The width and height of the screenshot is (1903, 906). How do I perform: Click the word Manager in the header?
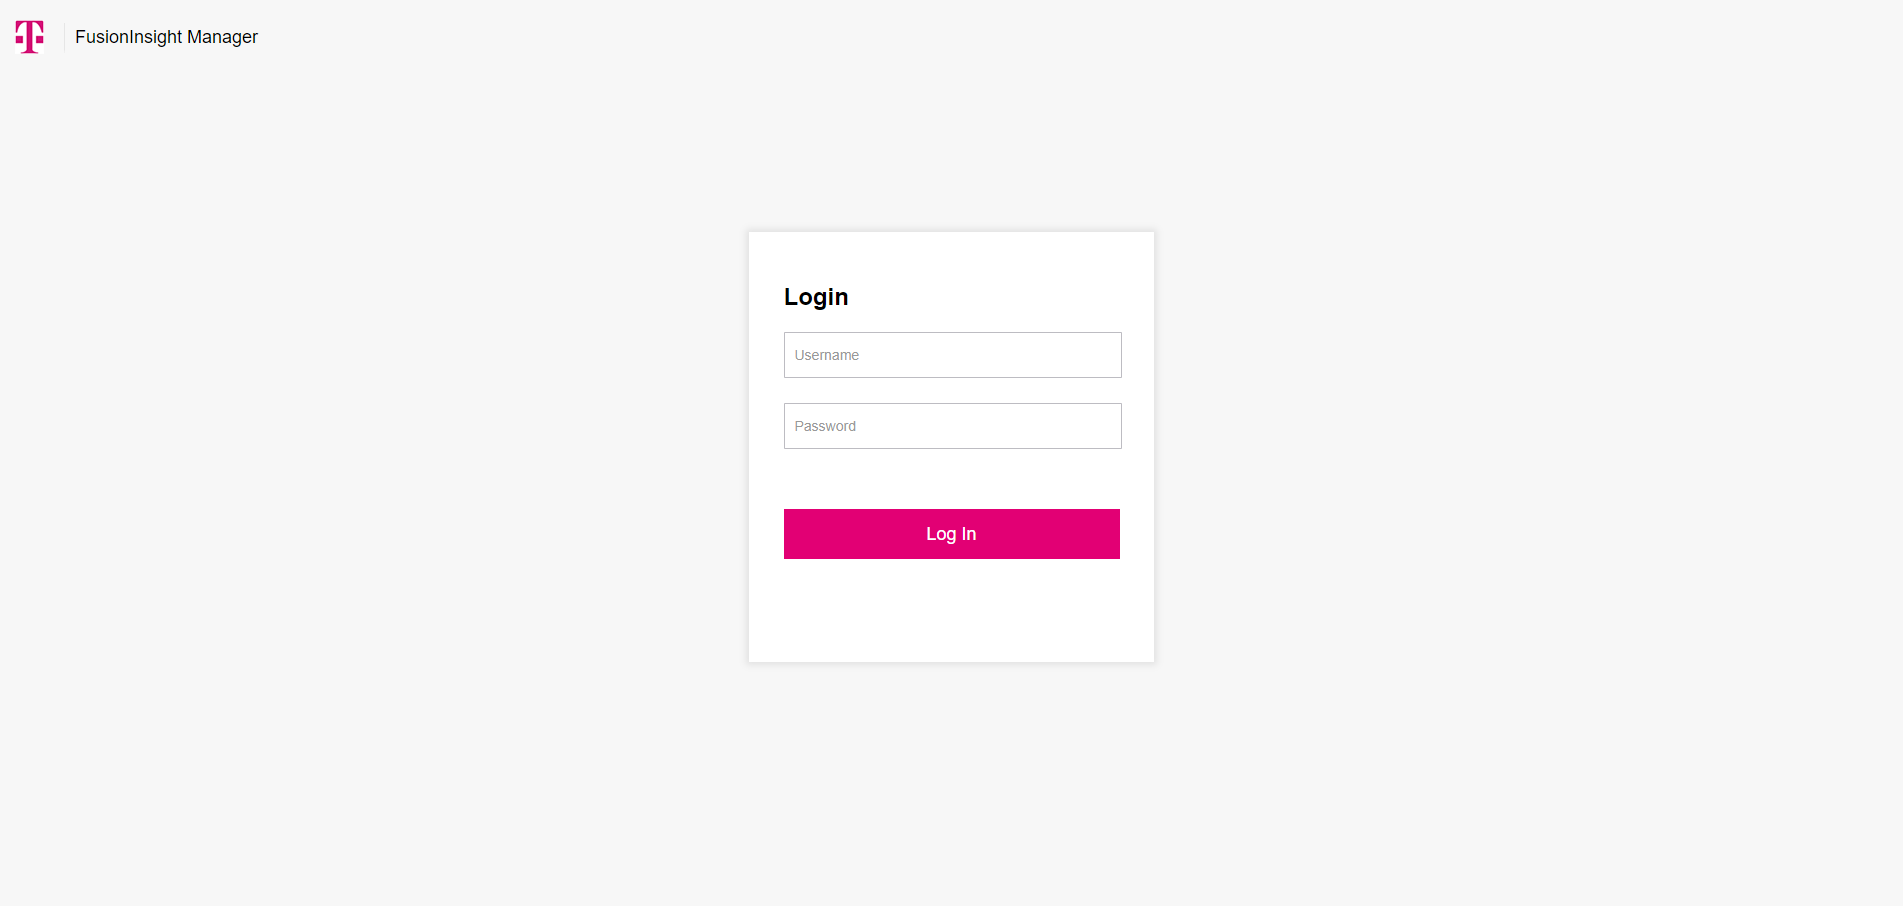(x=222, y=37)
